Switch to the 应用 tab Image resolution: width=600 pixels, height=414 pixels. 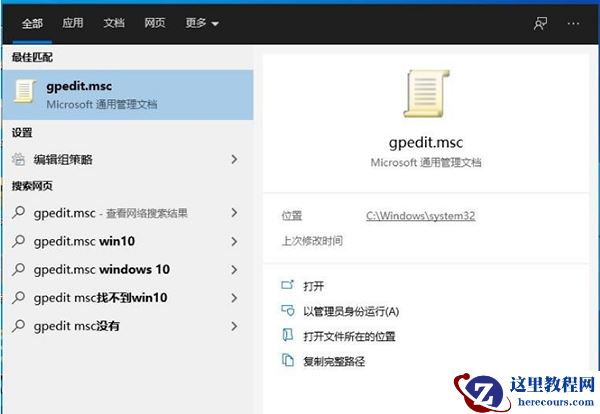pyautogui.click(x=73, y=23)
